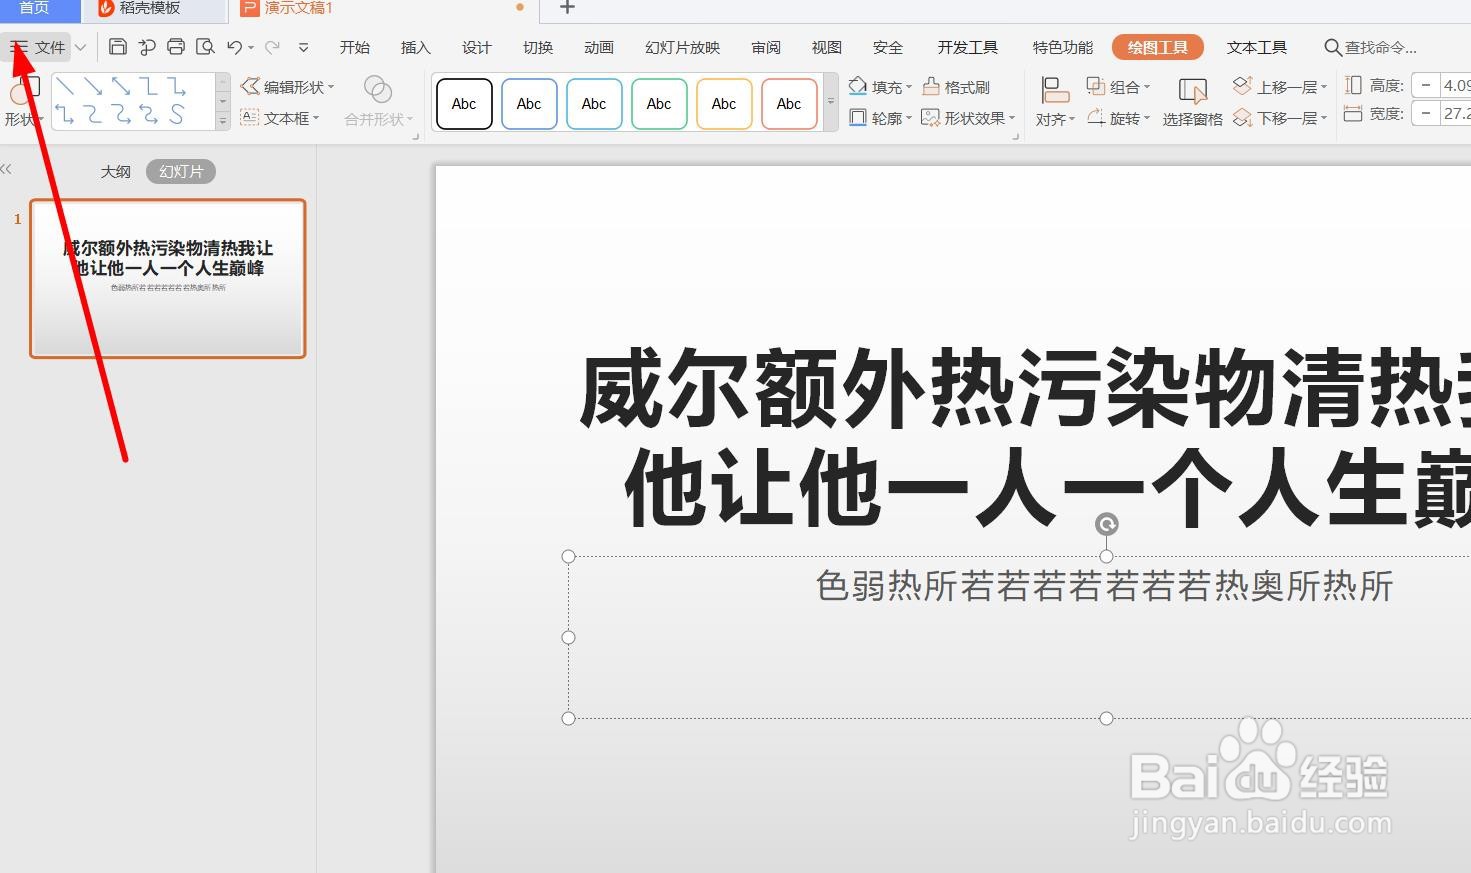Open the 填充 fill dropdown
The image size is (1471, 873).
click(x=878, y=86)
